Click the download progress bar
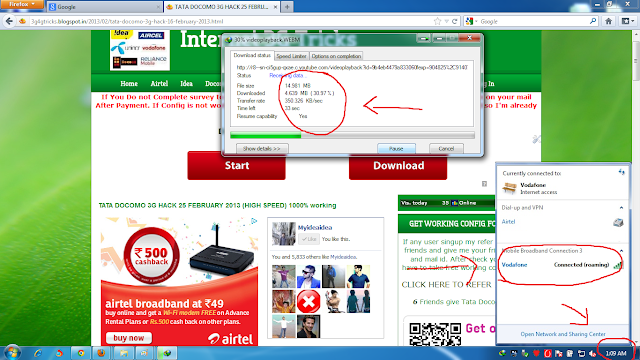 pyautogui.click(x=352, y=135)
